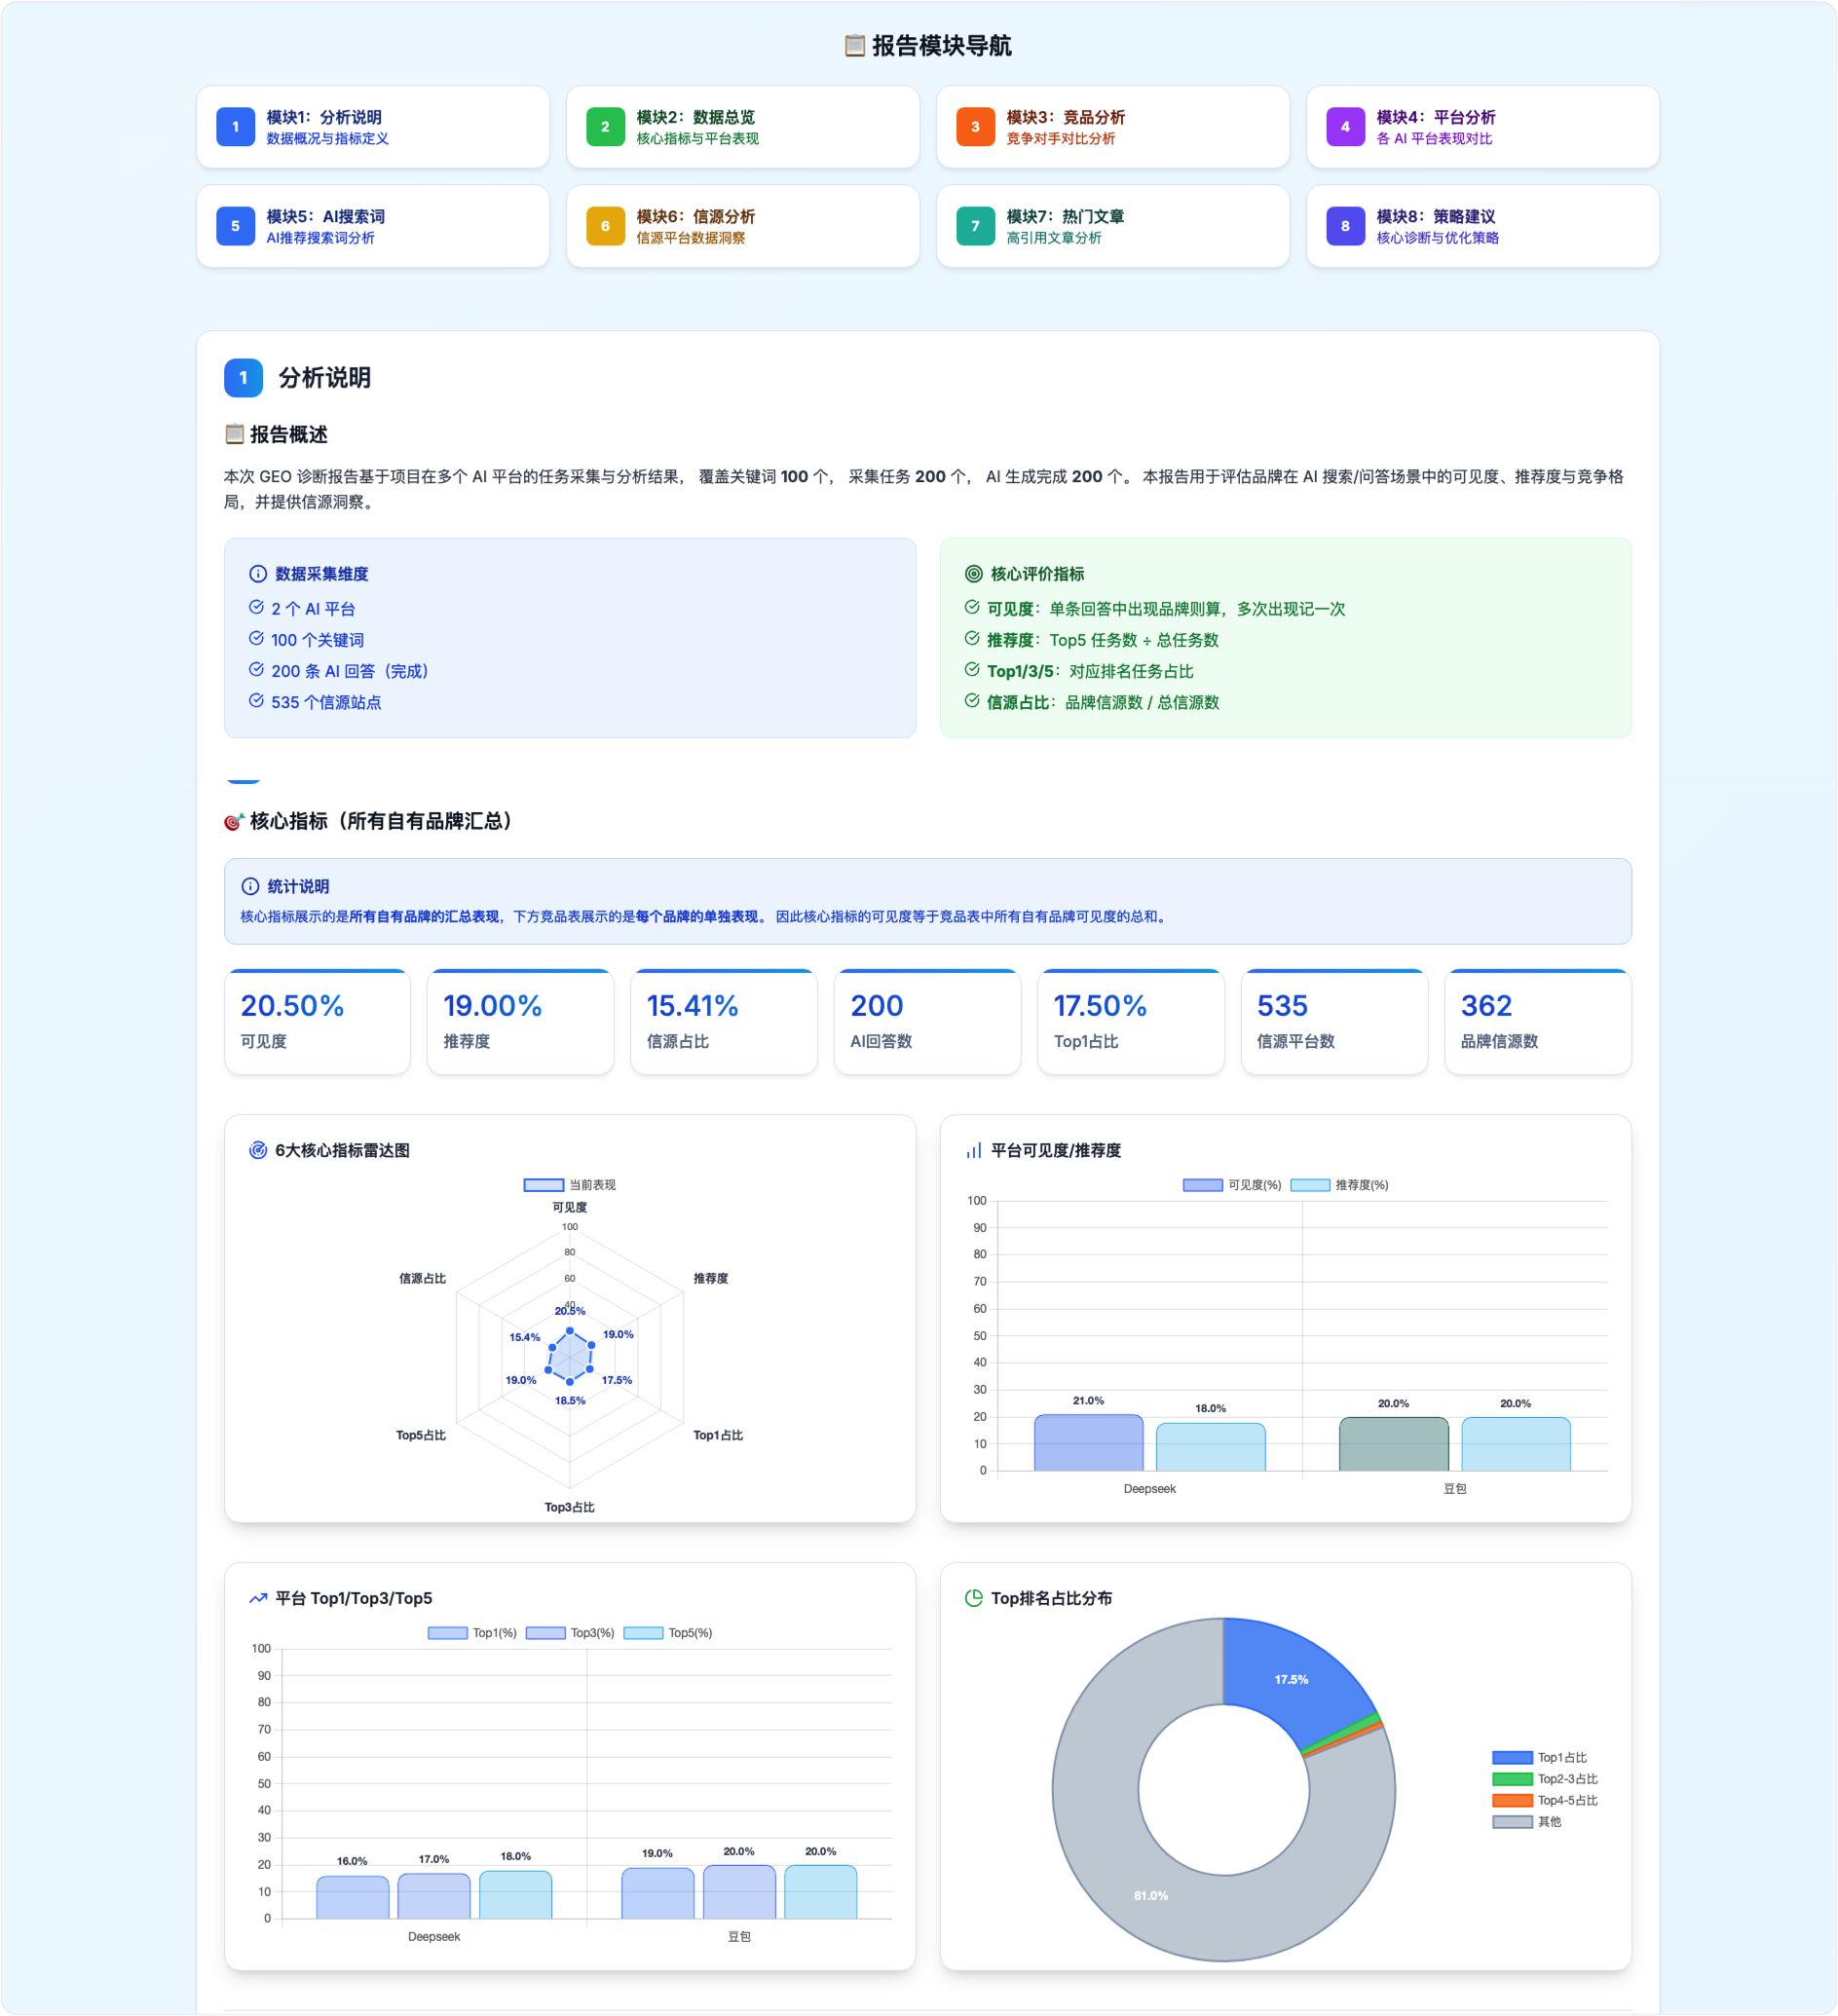Click the orange number 3 module badge
1838x2016 pixels.
(x=975, y=127)
